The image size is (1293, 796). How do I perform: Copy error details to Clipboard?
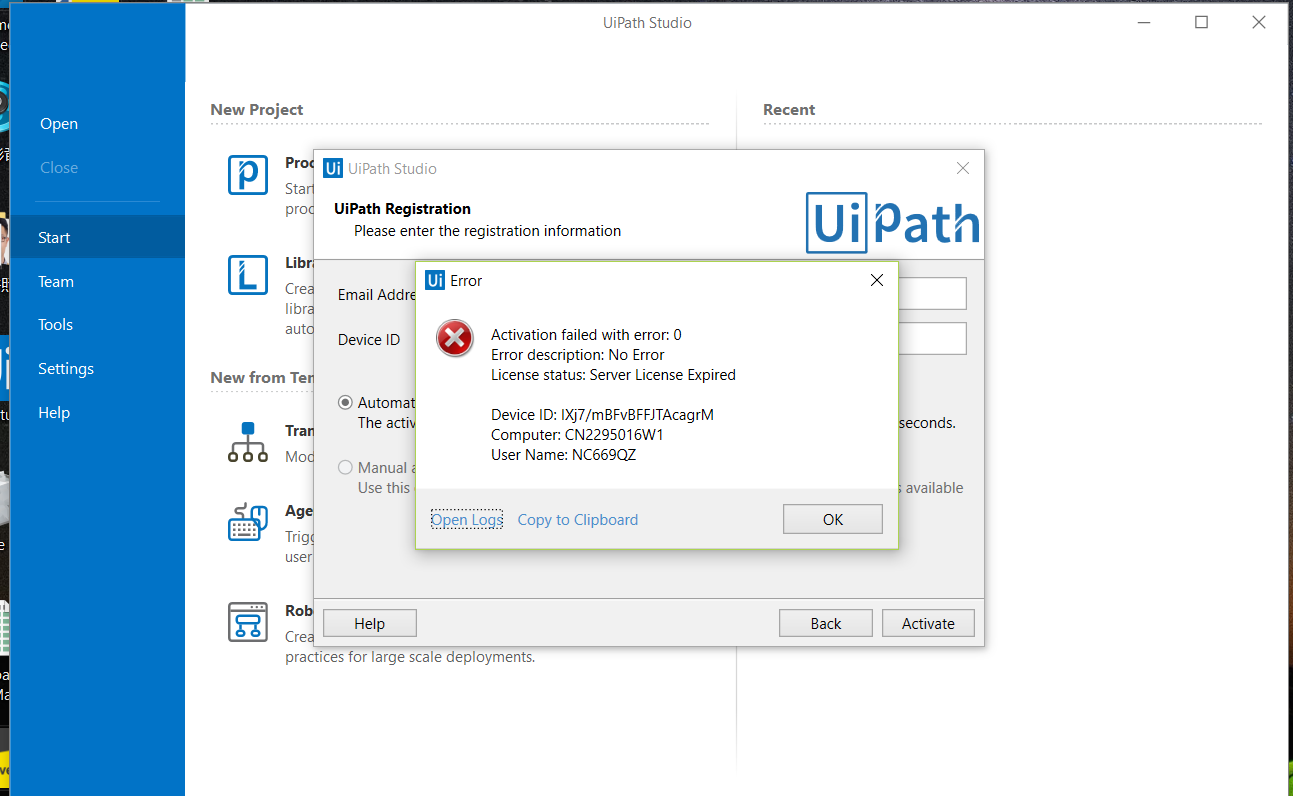click(x=577, y=519)
